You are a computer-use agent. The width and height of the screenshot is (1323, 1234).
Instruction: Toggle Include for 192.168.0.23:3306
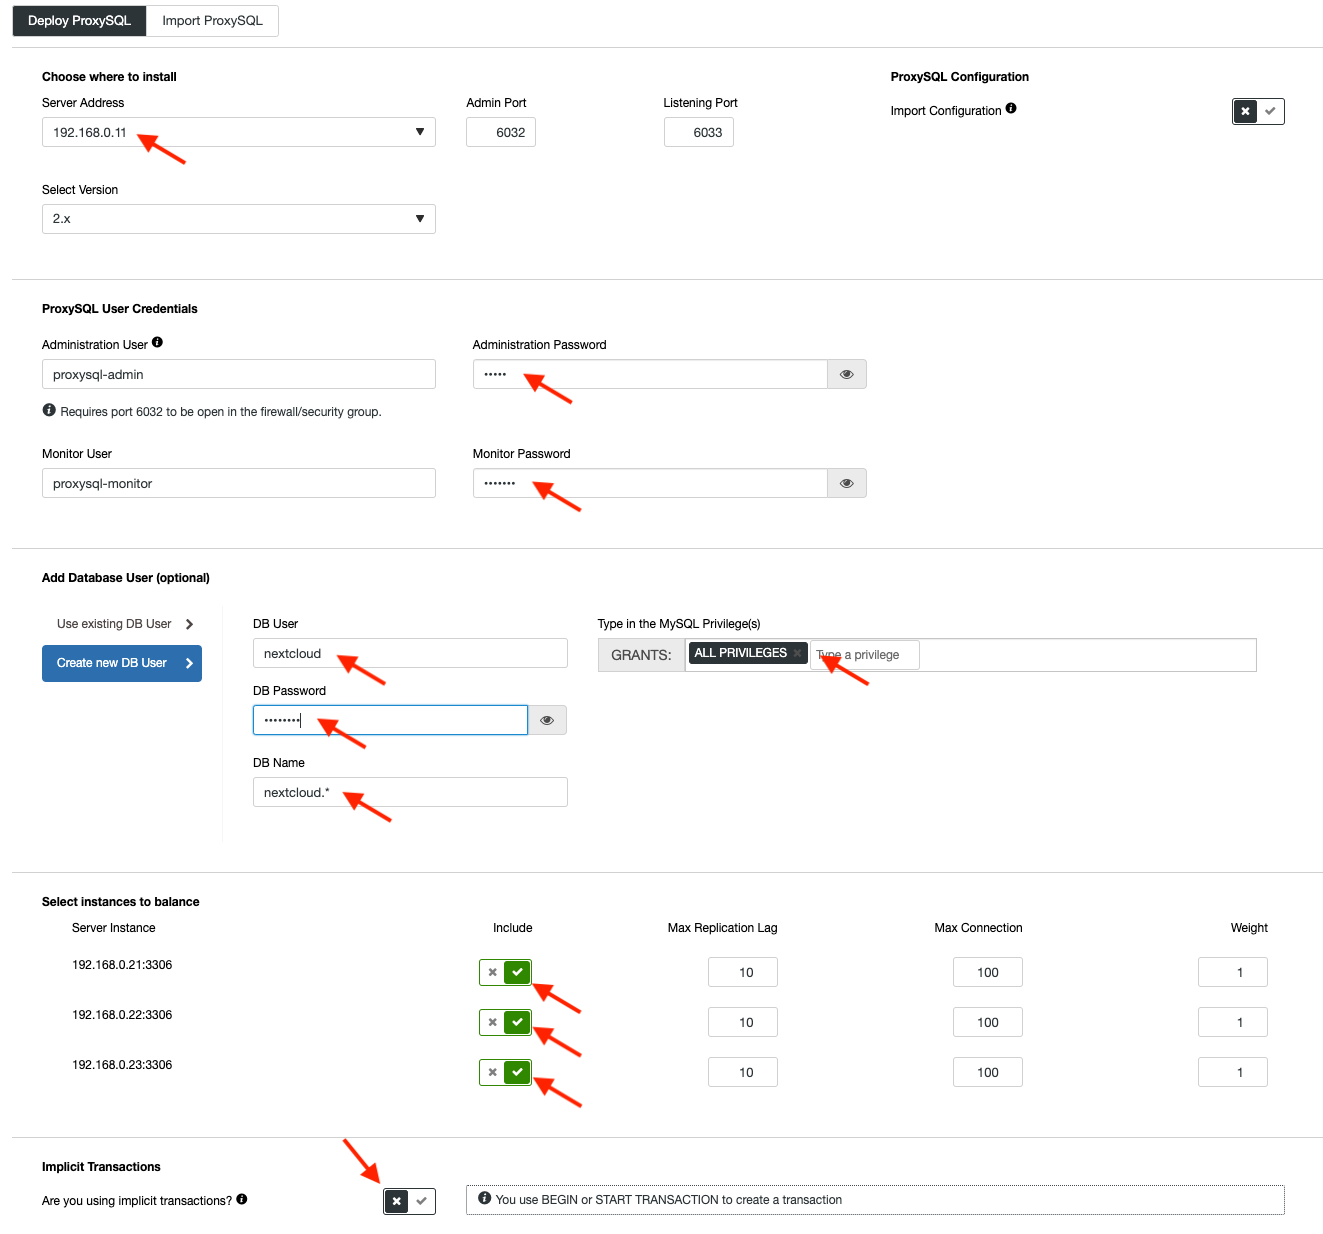coord(505,1072)
